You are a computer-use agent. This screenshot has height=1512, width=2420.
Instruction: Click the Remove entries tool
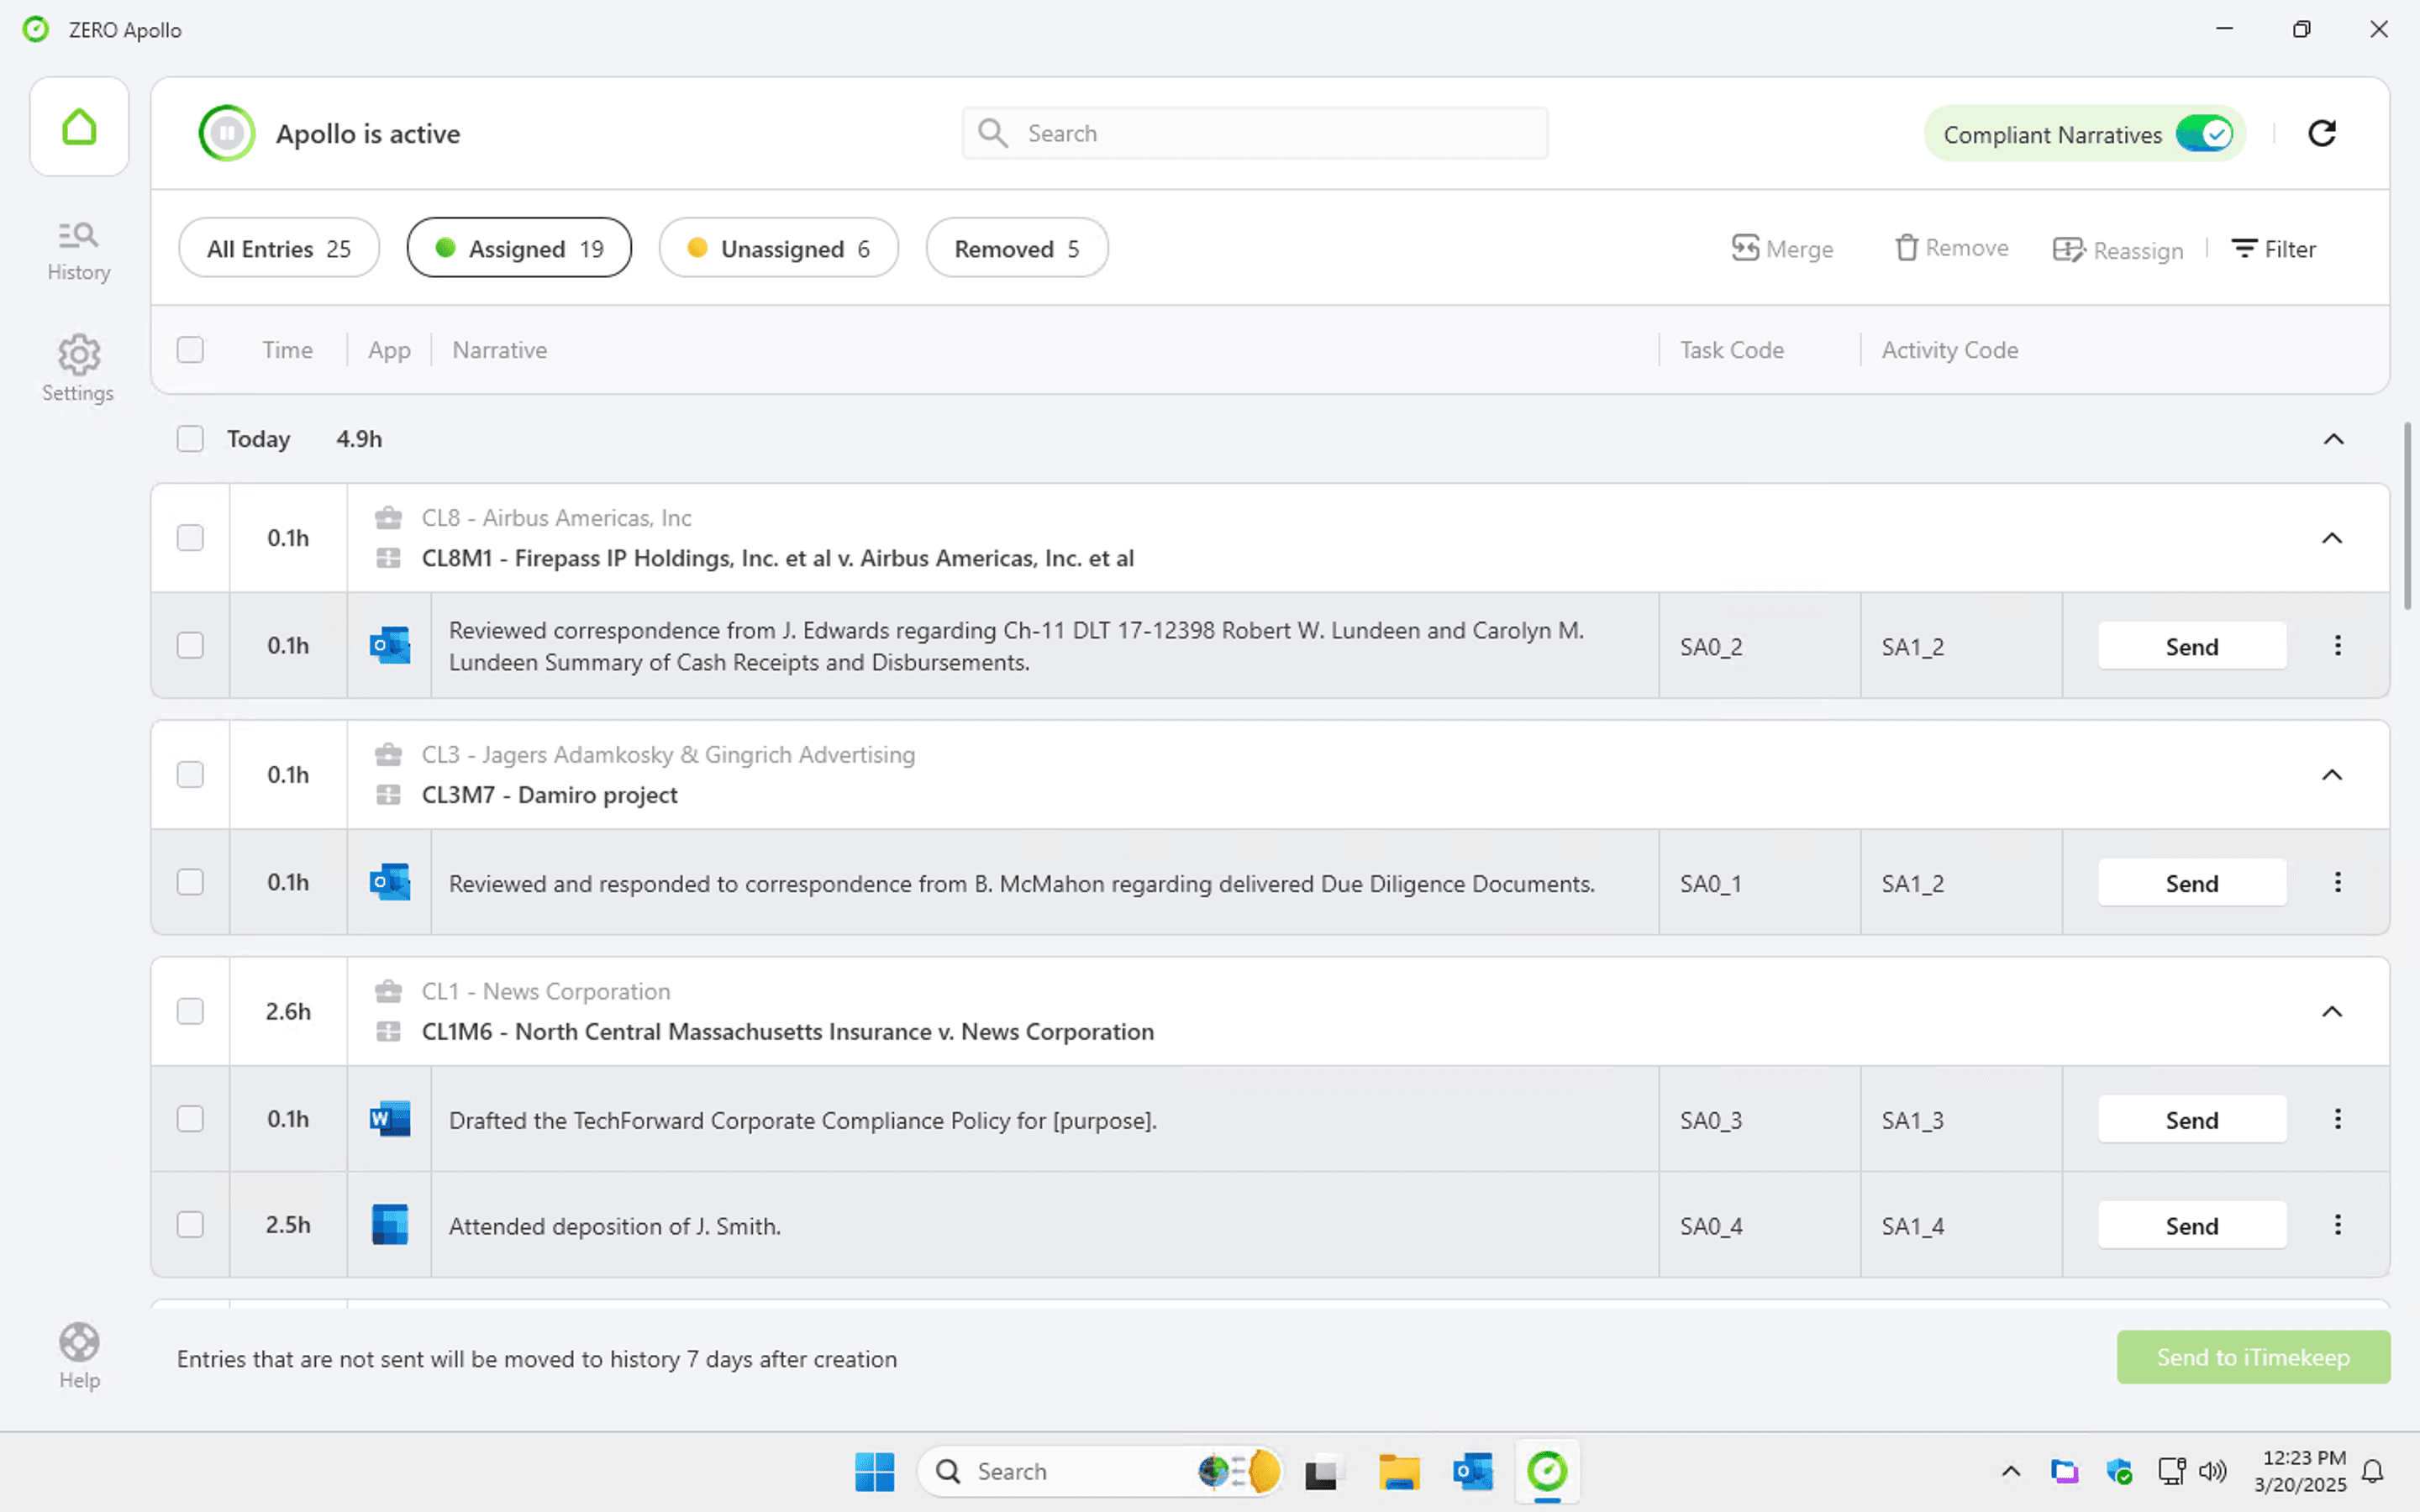[1951, 248]
